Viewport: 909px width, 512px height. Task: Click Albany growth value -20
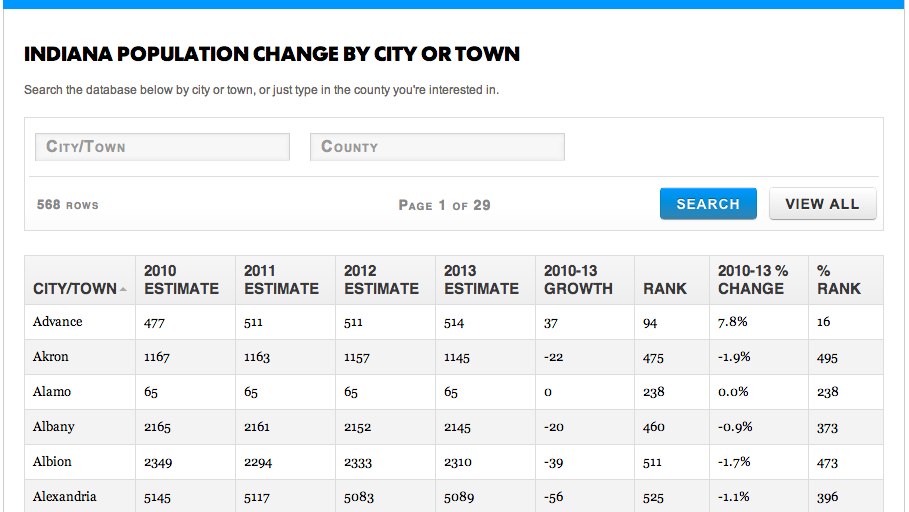pyautogui.click(x=554, y=427)
